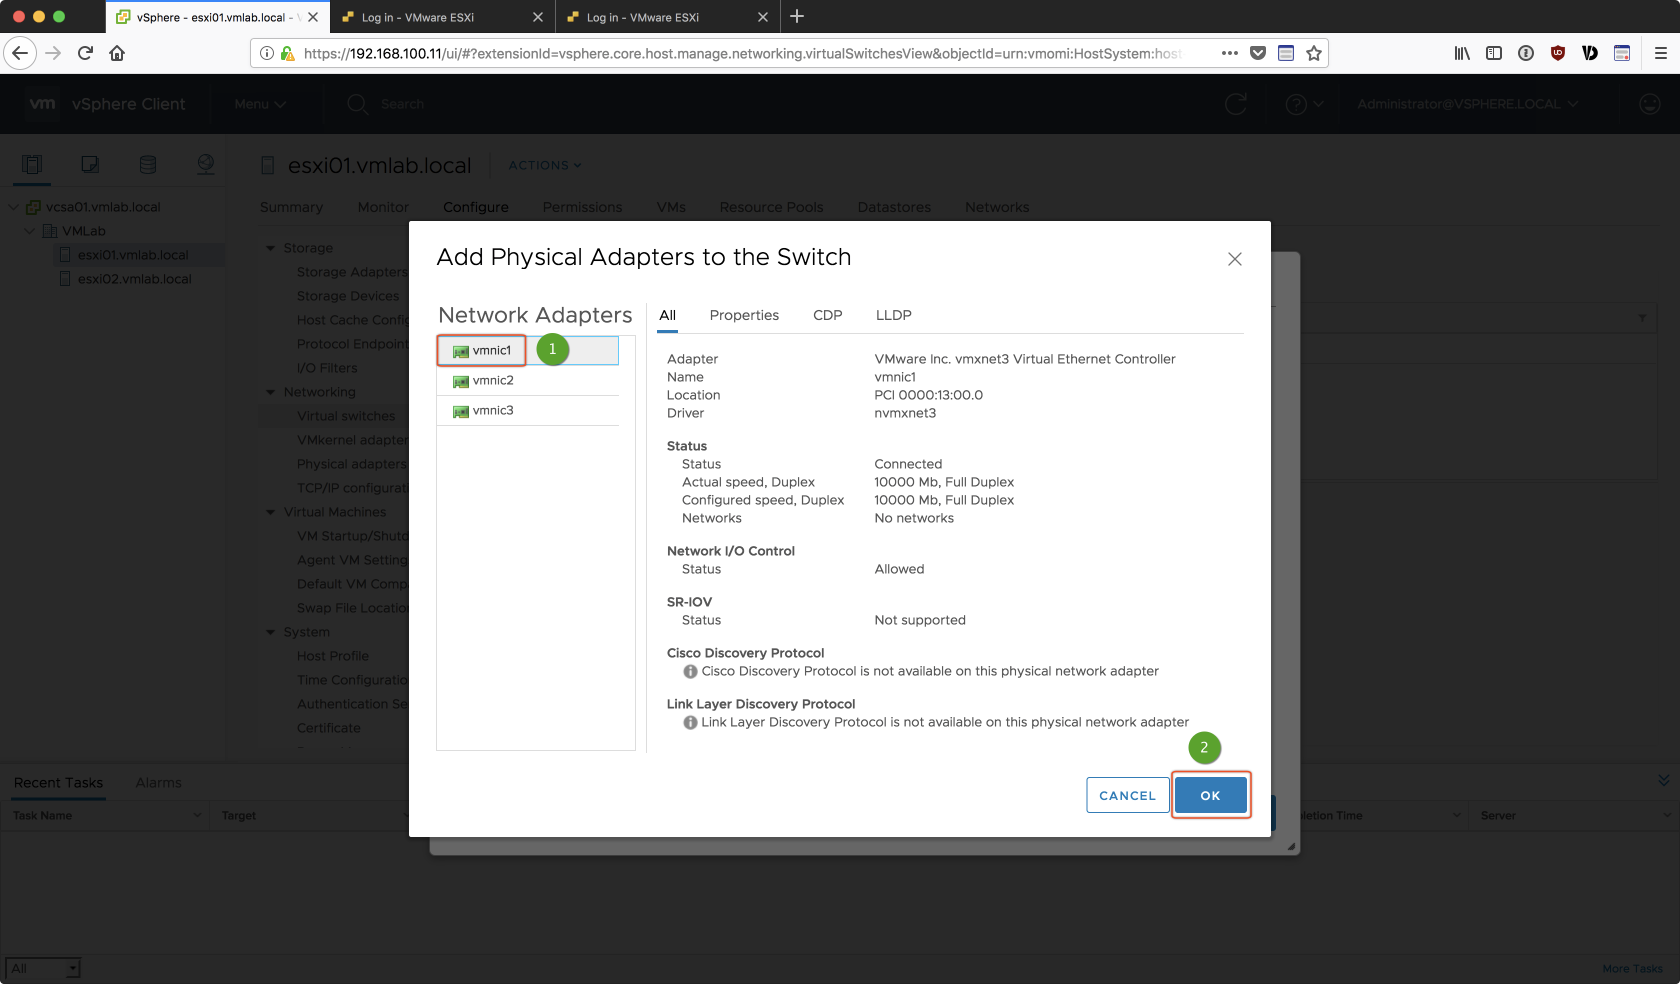Open a new browser tab
The width and height of the screenshot is (1680, 984).
tap(797, 17)
